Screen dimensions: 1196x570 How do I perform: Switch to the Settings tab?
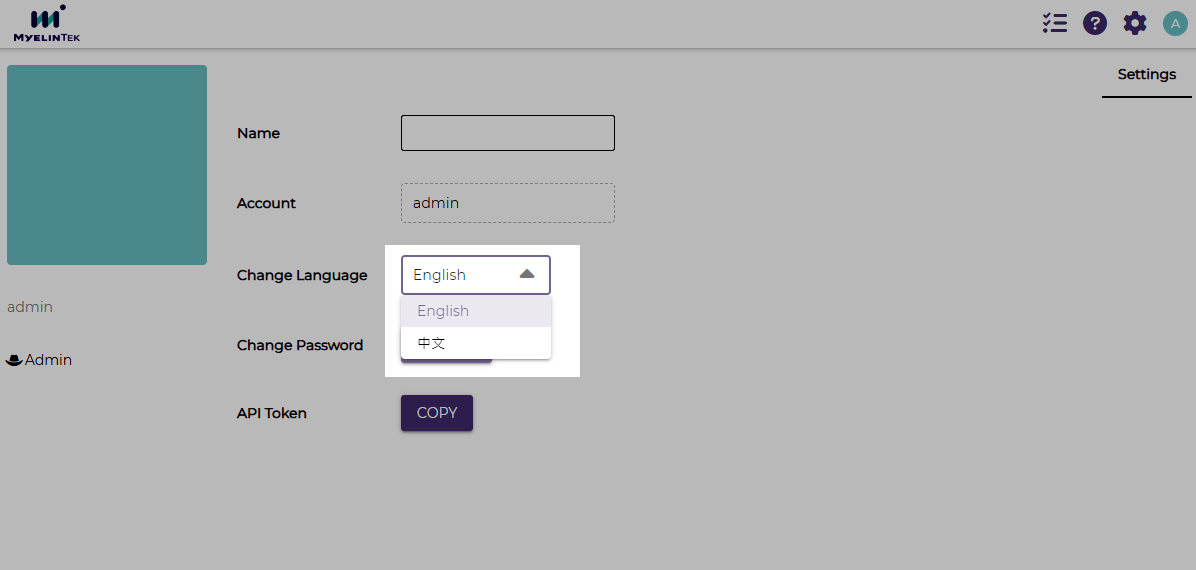[x=1146, y=75]
